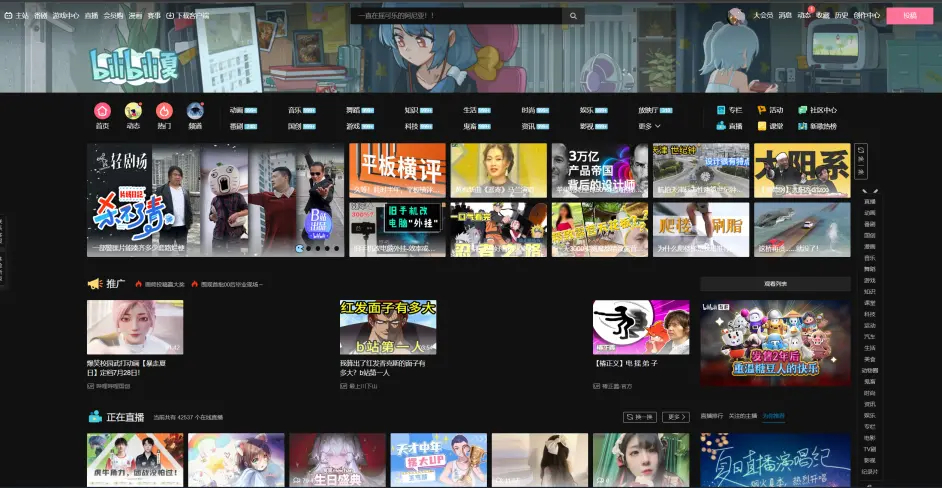Click the 动态 yellow face icon

click(x=133, y=111)
